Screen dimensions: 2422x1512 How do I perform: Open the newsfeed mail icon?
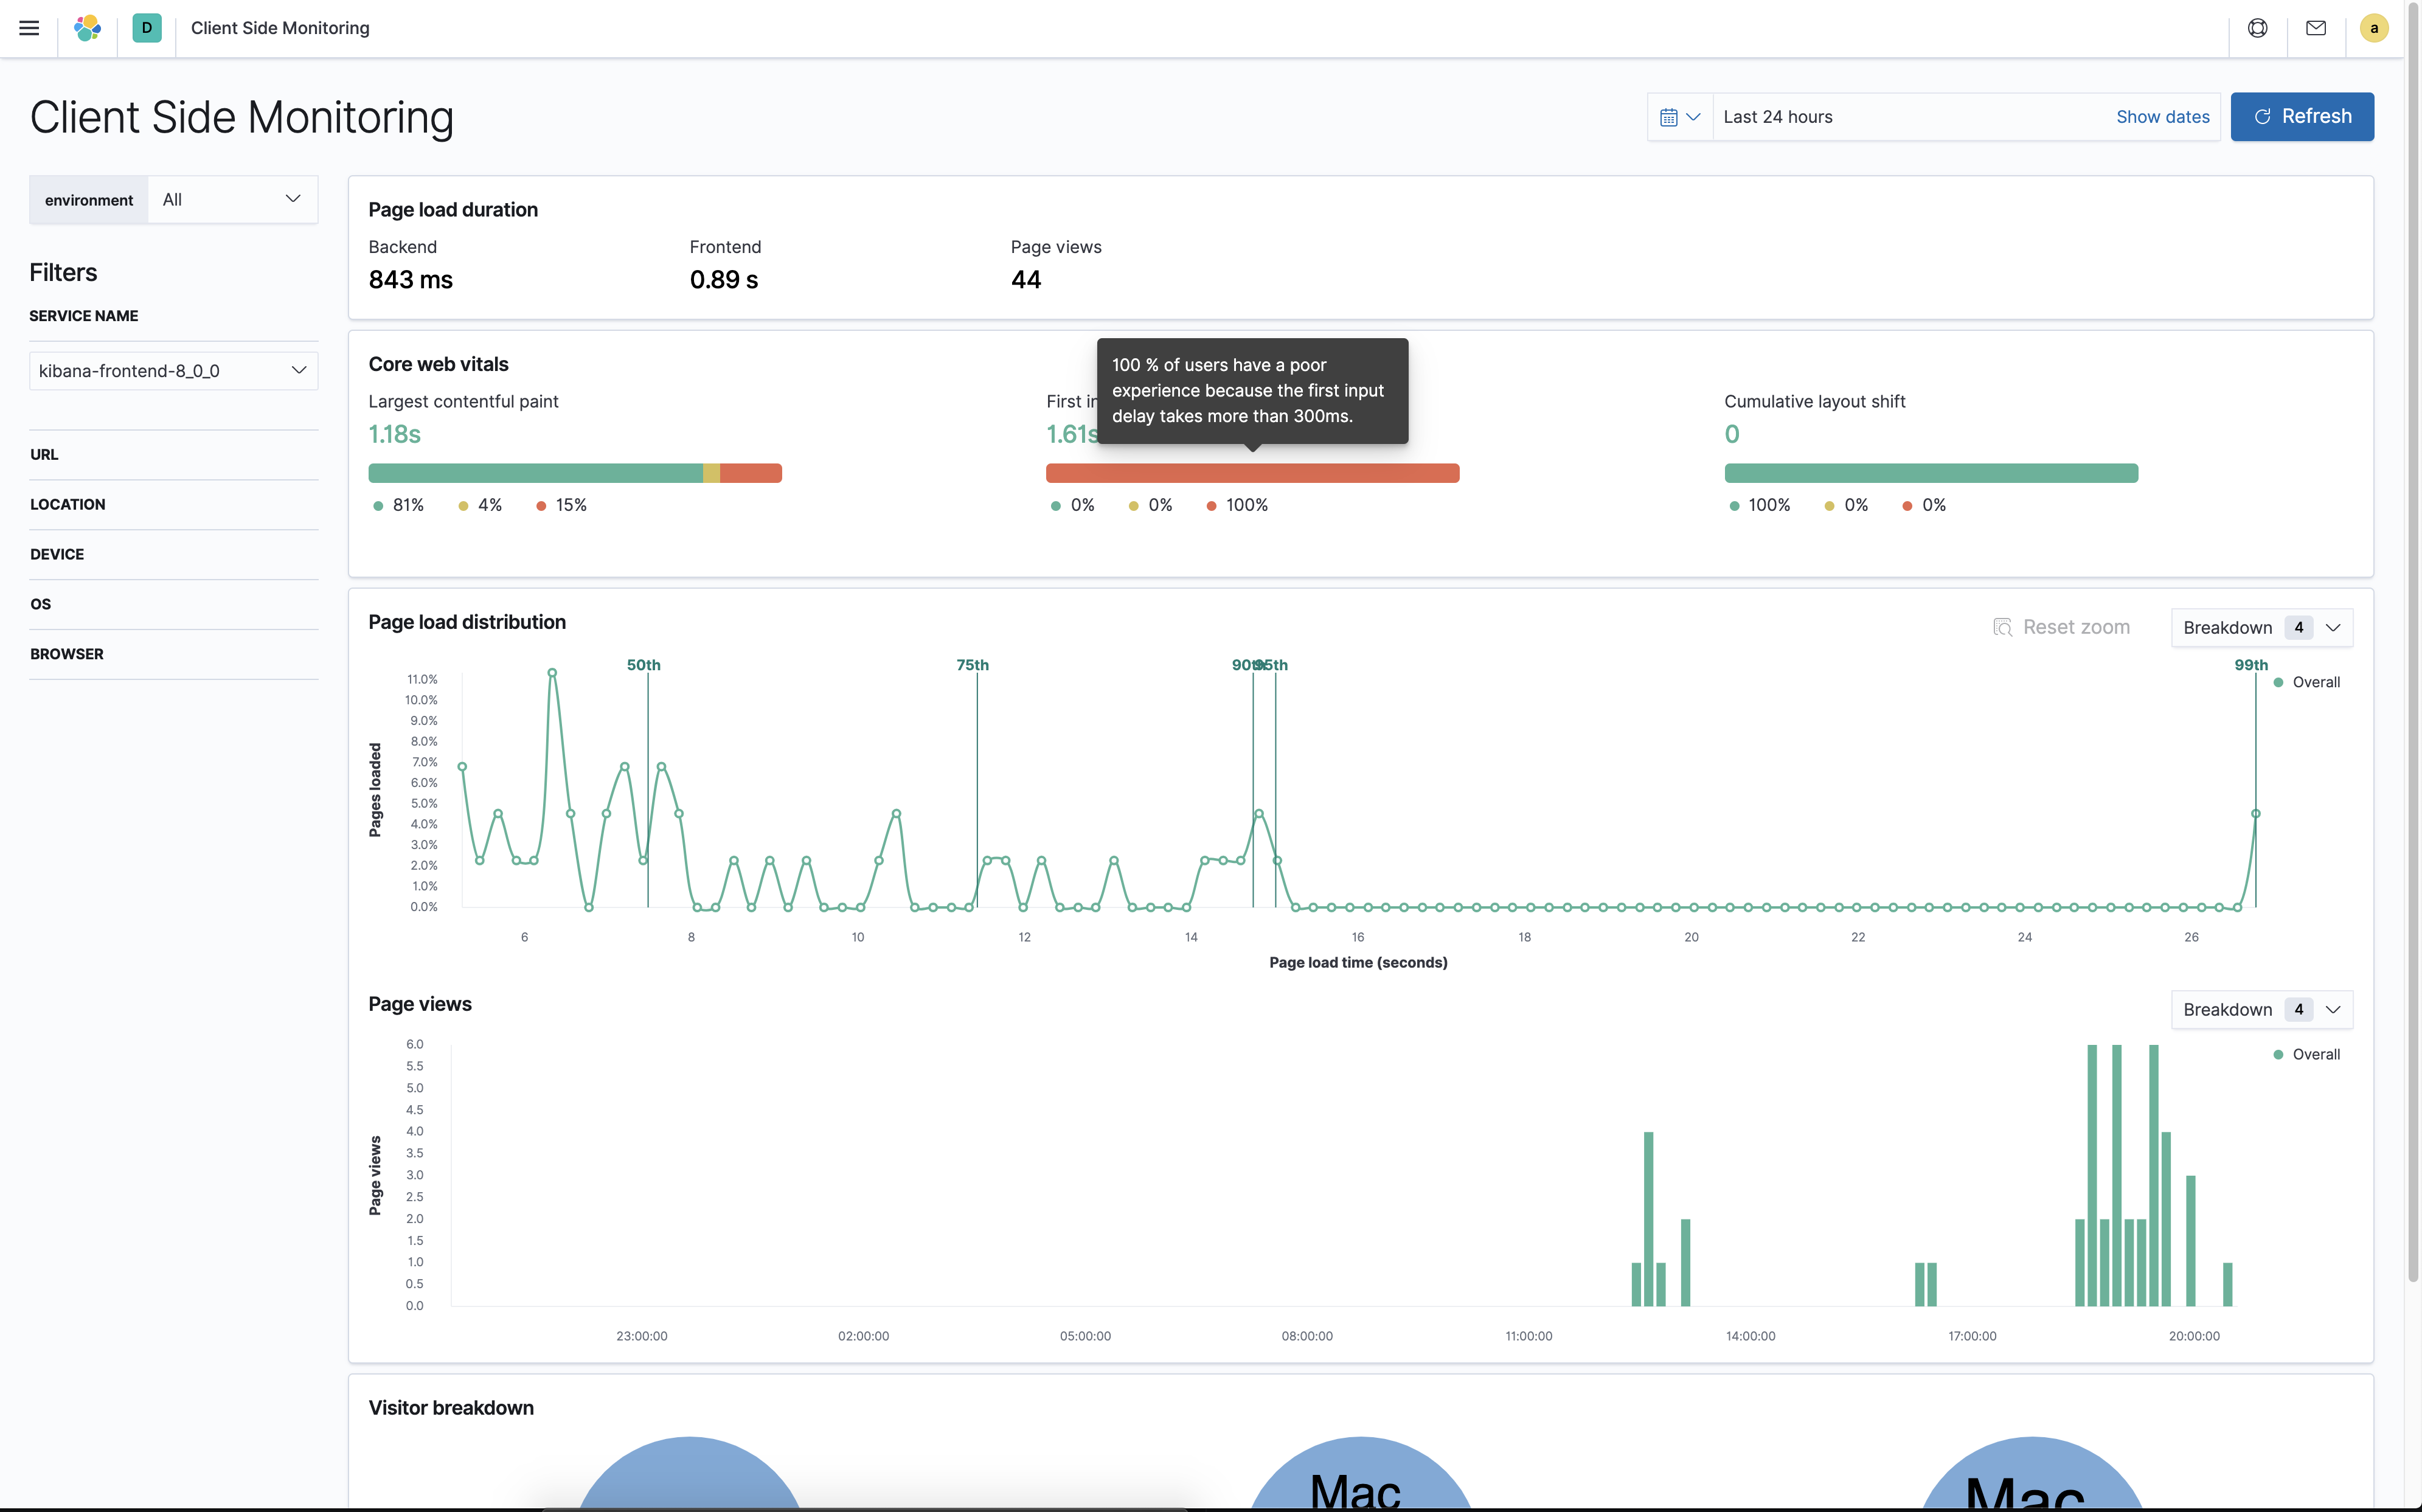[x=2316, y=28]
